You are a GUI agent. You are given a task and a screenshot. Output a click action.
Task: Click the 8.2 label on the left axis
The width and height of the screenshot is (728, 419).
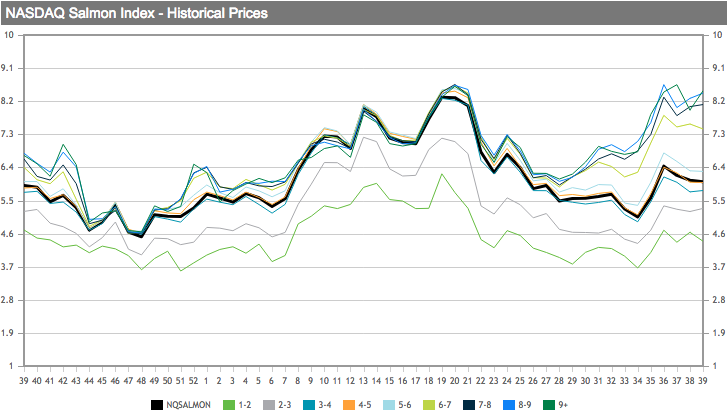[x=8, y=101]
